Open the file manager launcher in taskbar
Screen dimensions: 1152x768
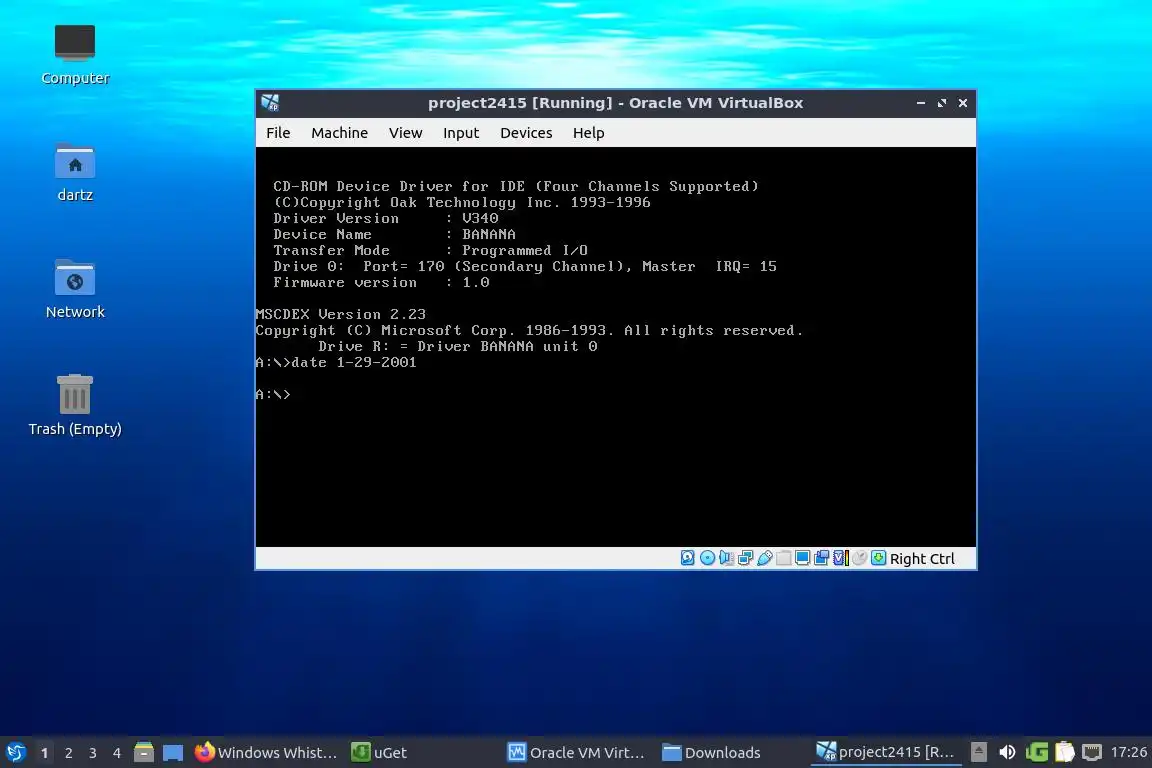coord(144,752)
